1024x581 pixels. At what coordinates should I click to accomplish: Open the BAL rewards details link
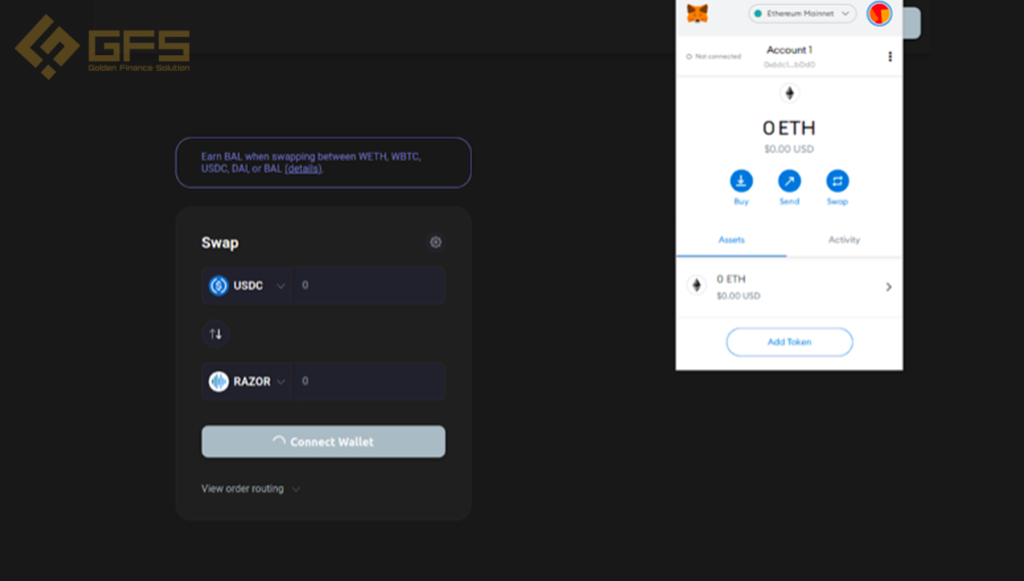[303, 168]
